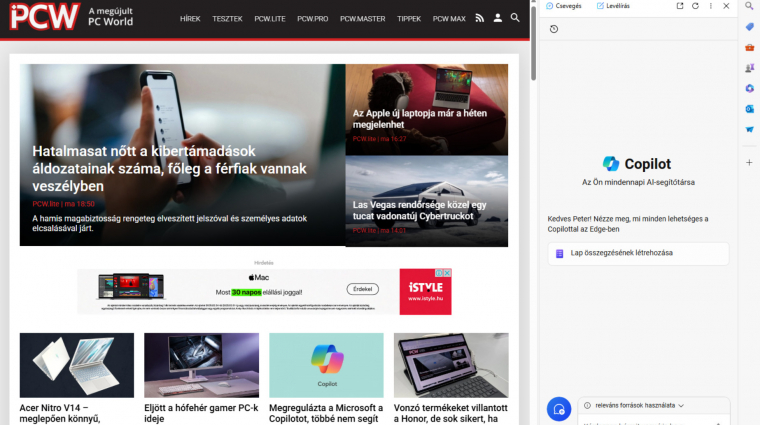
Task: Open the HÍREK menu item
Action: click(190, 19)
